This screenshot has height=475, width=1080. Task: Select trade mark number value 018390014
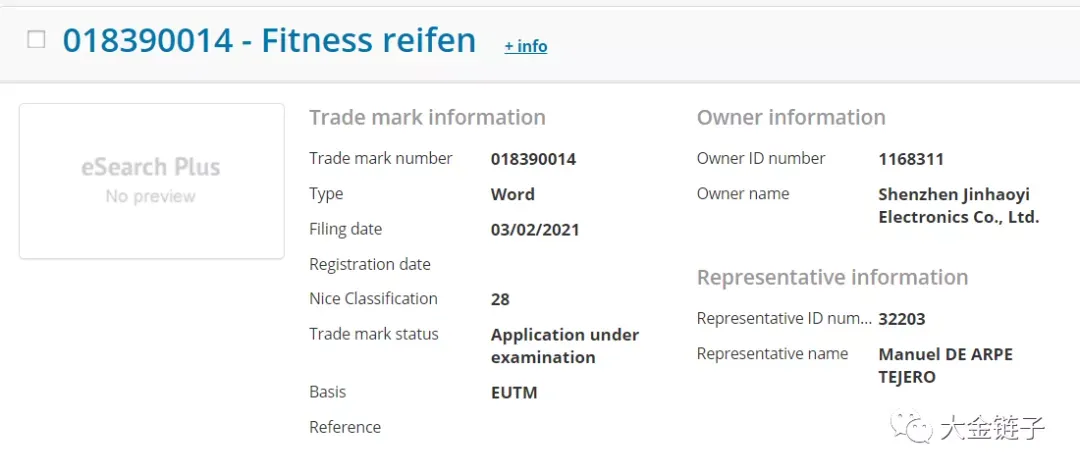click(x=533, y=159)
